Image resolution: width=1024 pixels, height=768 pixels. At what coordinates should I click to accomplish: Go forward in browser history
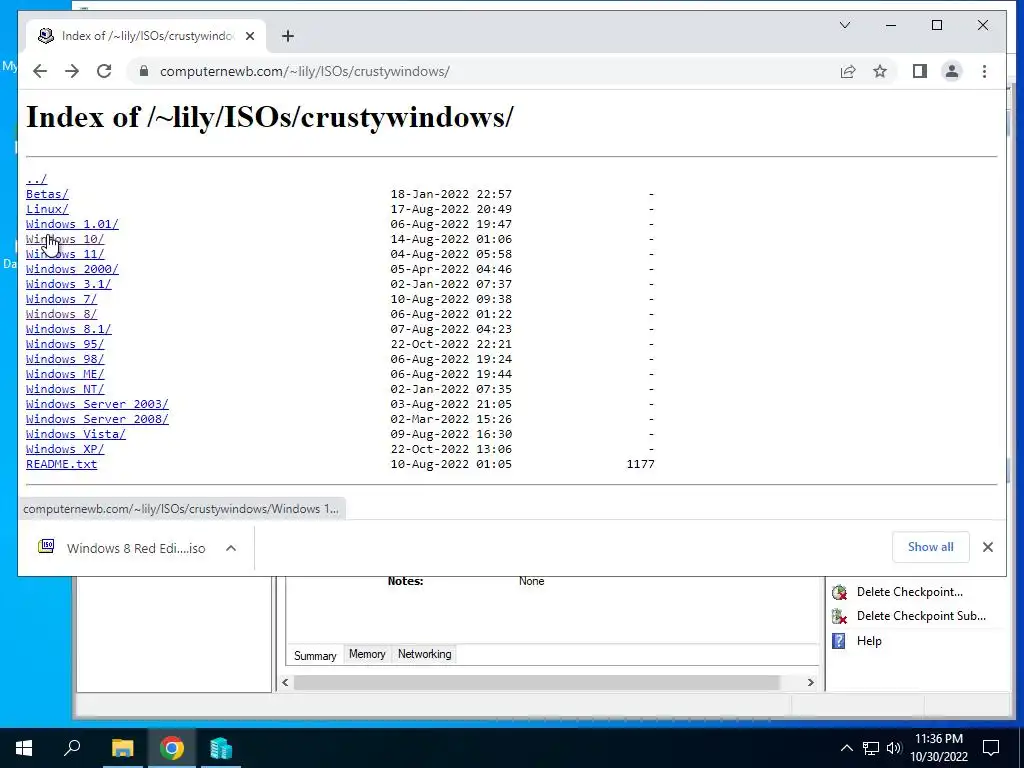coord(72,71)
